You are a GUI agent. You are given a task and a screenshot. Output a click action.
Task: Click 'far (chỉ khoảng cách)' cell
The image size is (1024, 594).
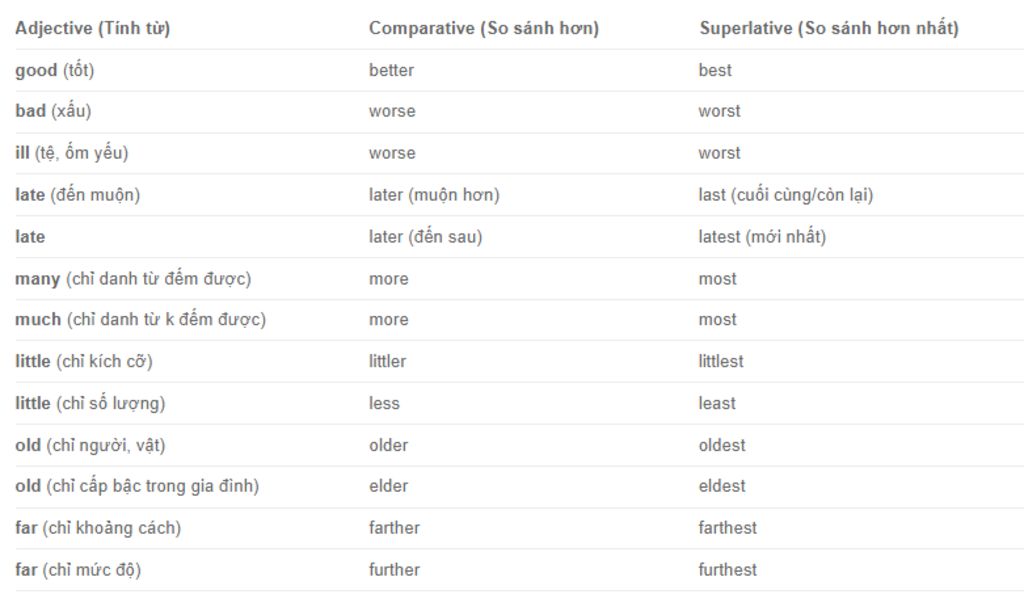click(x=98, y=528)
